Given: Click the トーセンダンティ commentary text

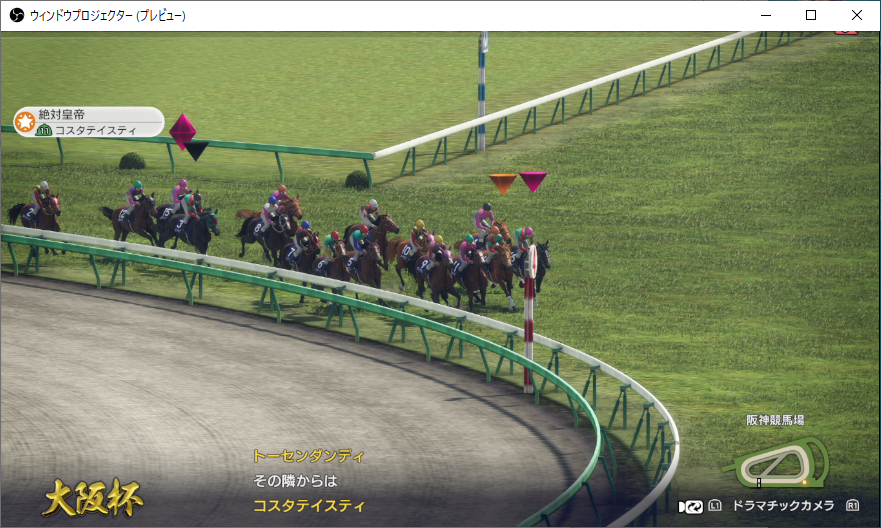Looking at the screenshot, I should point(308,455).
